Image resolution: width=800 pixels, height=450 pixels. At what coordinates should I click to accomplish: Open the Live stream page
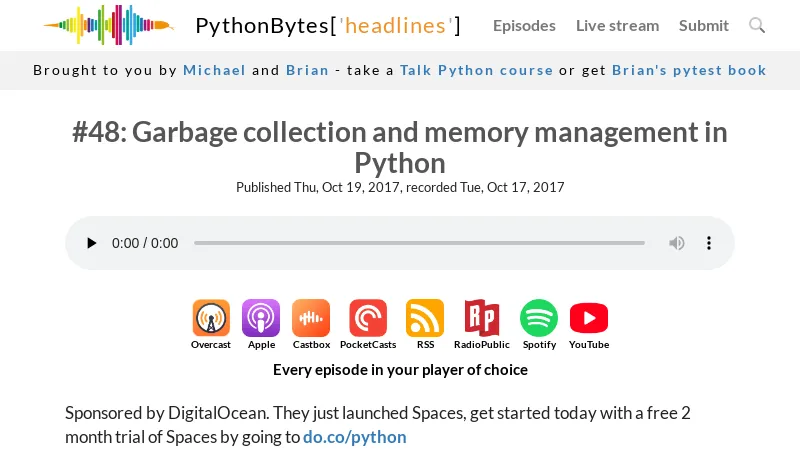tap(617, 25)
